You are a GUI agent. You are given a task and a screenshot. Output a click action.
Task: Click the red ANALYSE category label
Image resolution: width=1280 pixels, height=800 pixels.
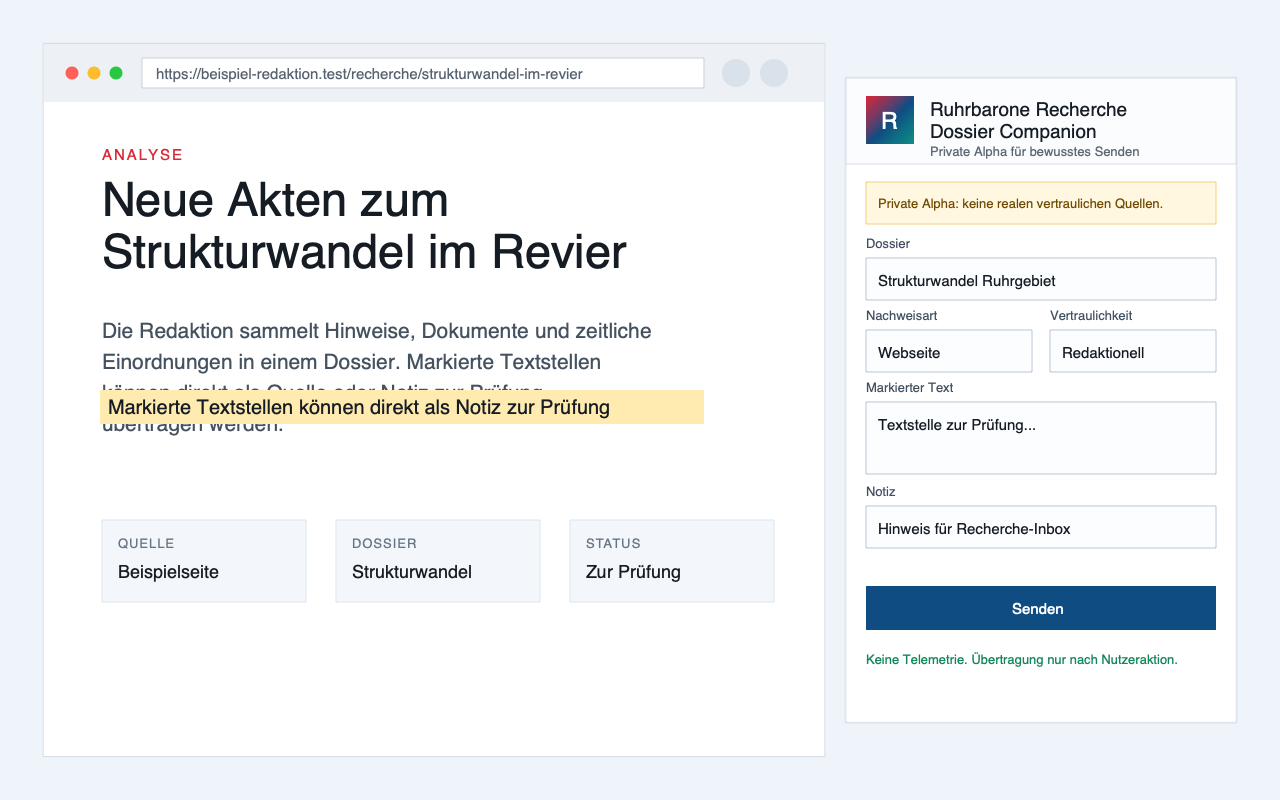[143, 155]
